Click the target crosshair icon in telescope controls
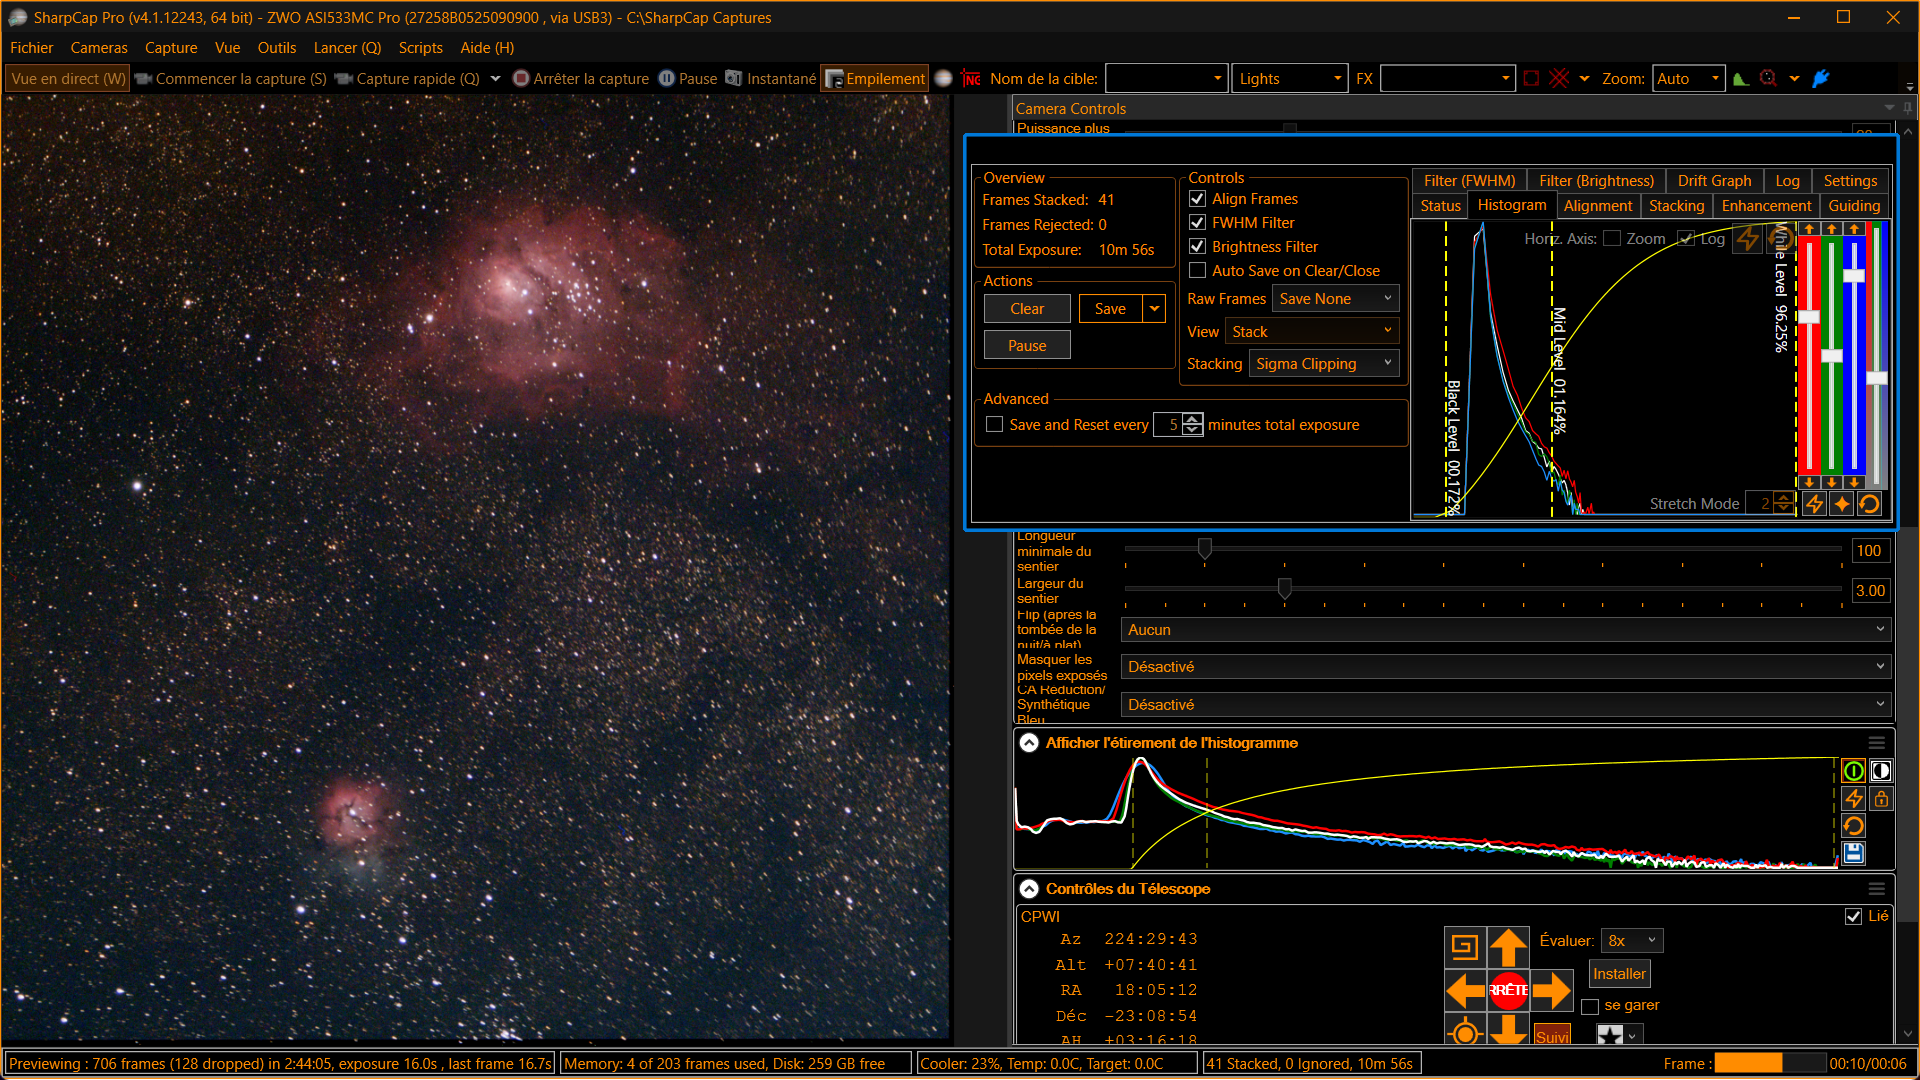1920x1080 pixels. pos(1465,1031)
